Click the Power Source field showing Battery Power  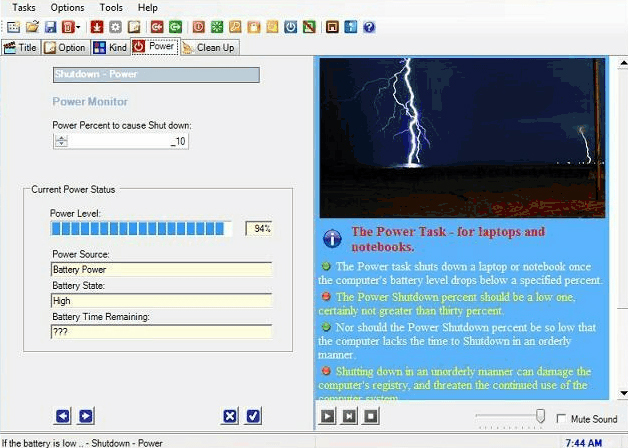[x=161, y=269]
